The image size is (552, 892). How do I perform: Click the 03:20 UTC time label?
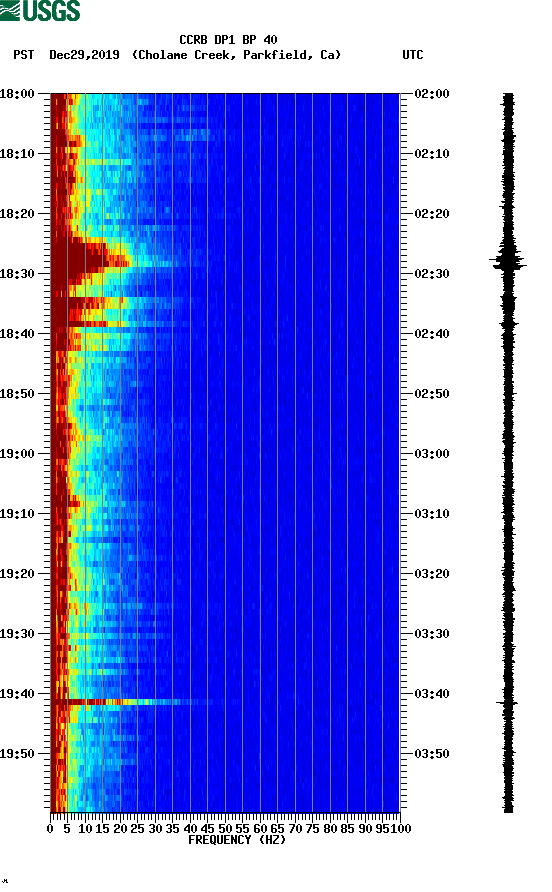pyautogui.click(x=432, y=573)
